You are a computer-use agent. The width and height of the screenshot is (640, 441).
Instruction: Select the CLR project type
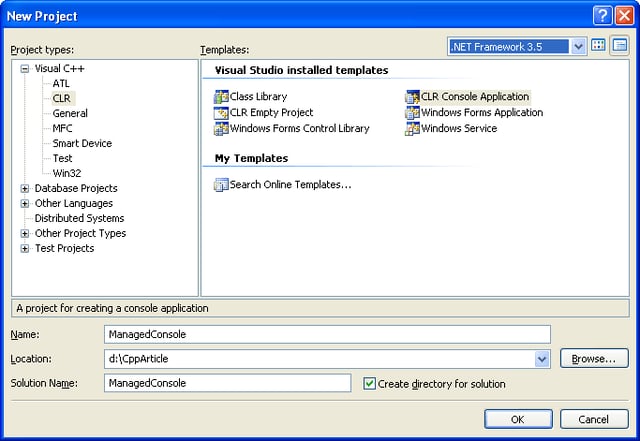(62, 98)
